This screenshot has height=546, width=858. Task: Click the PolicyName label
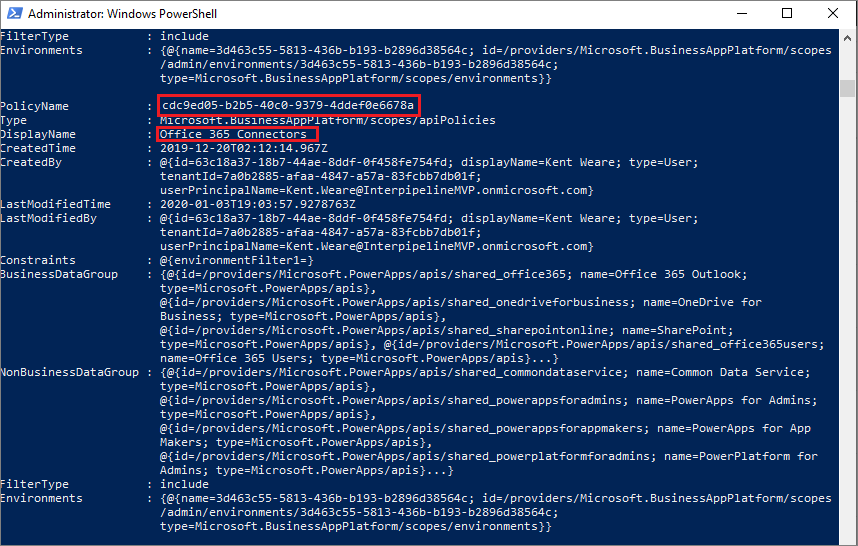tap(34, 106)
